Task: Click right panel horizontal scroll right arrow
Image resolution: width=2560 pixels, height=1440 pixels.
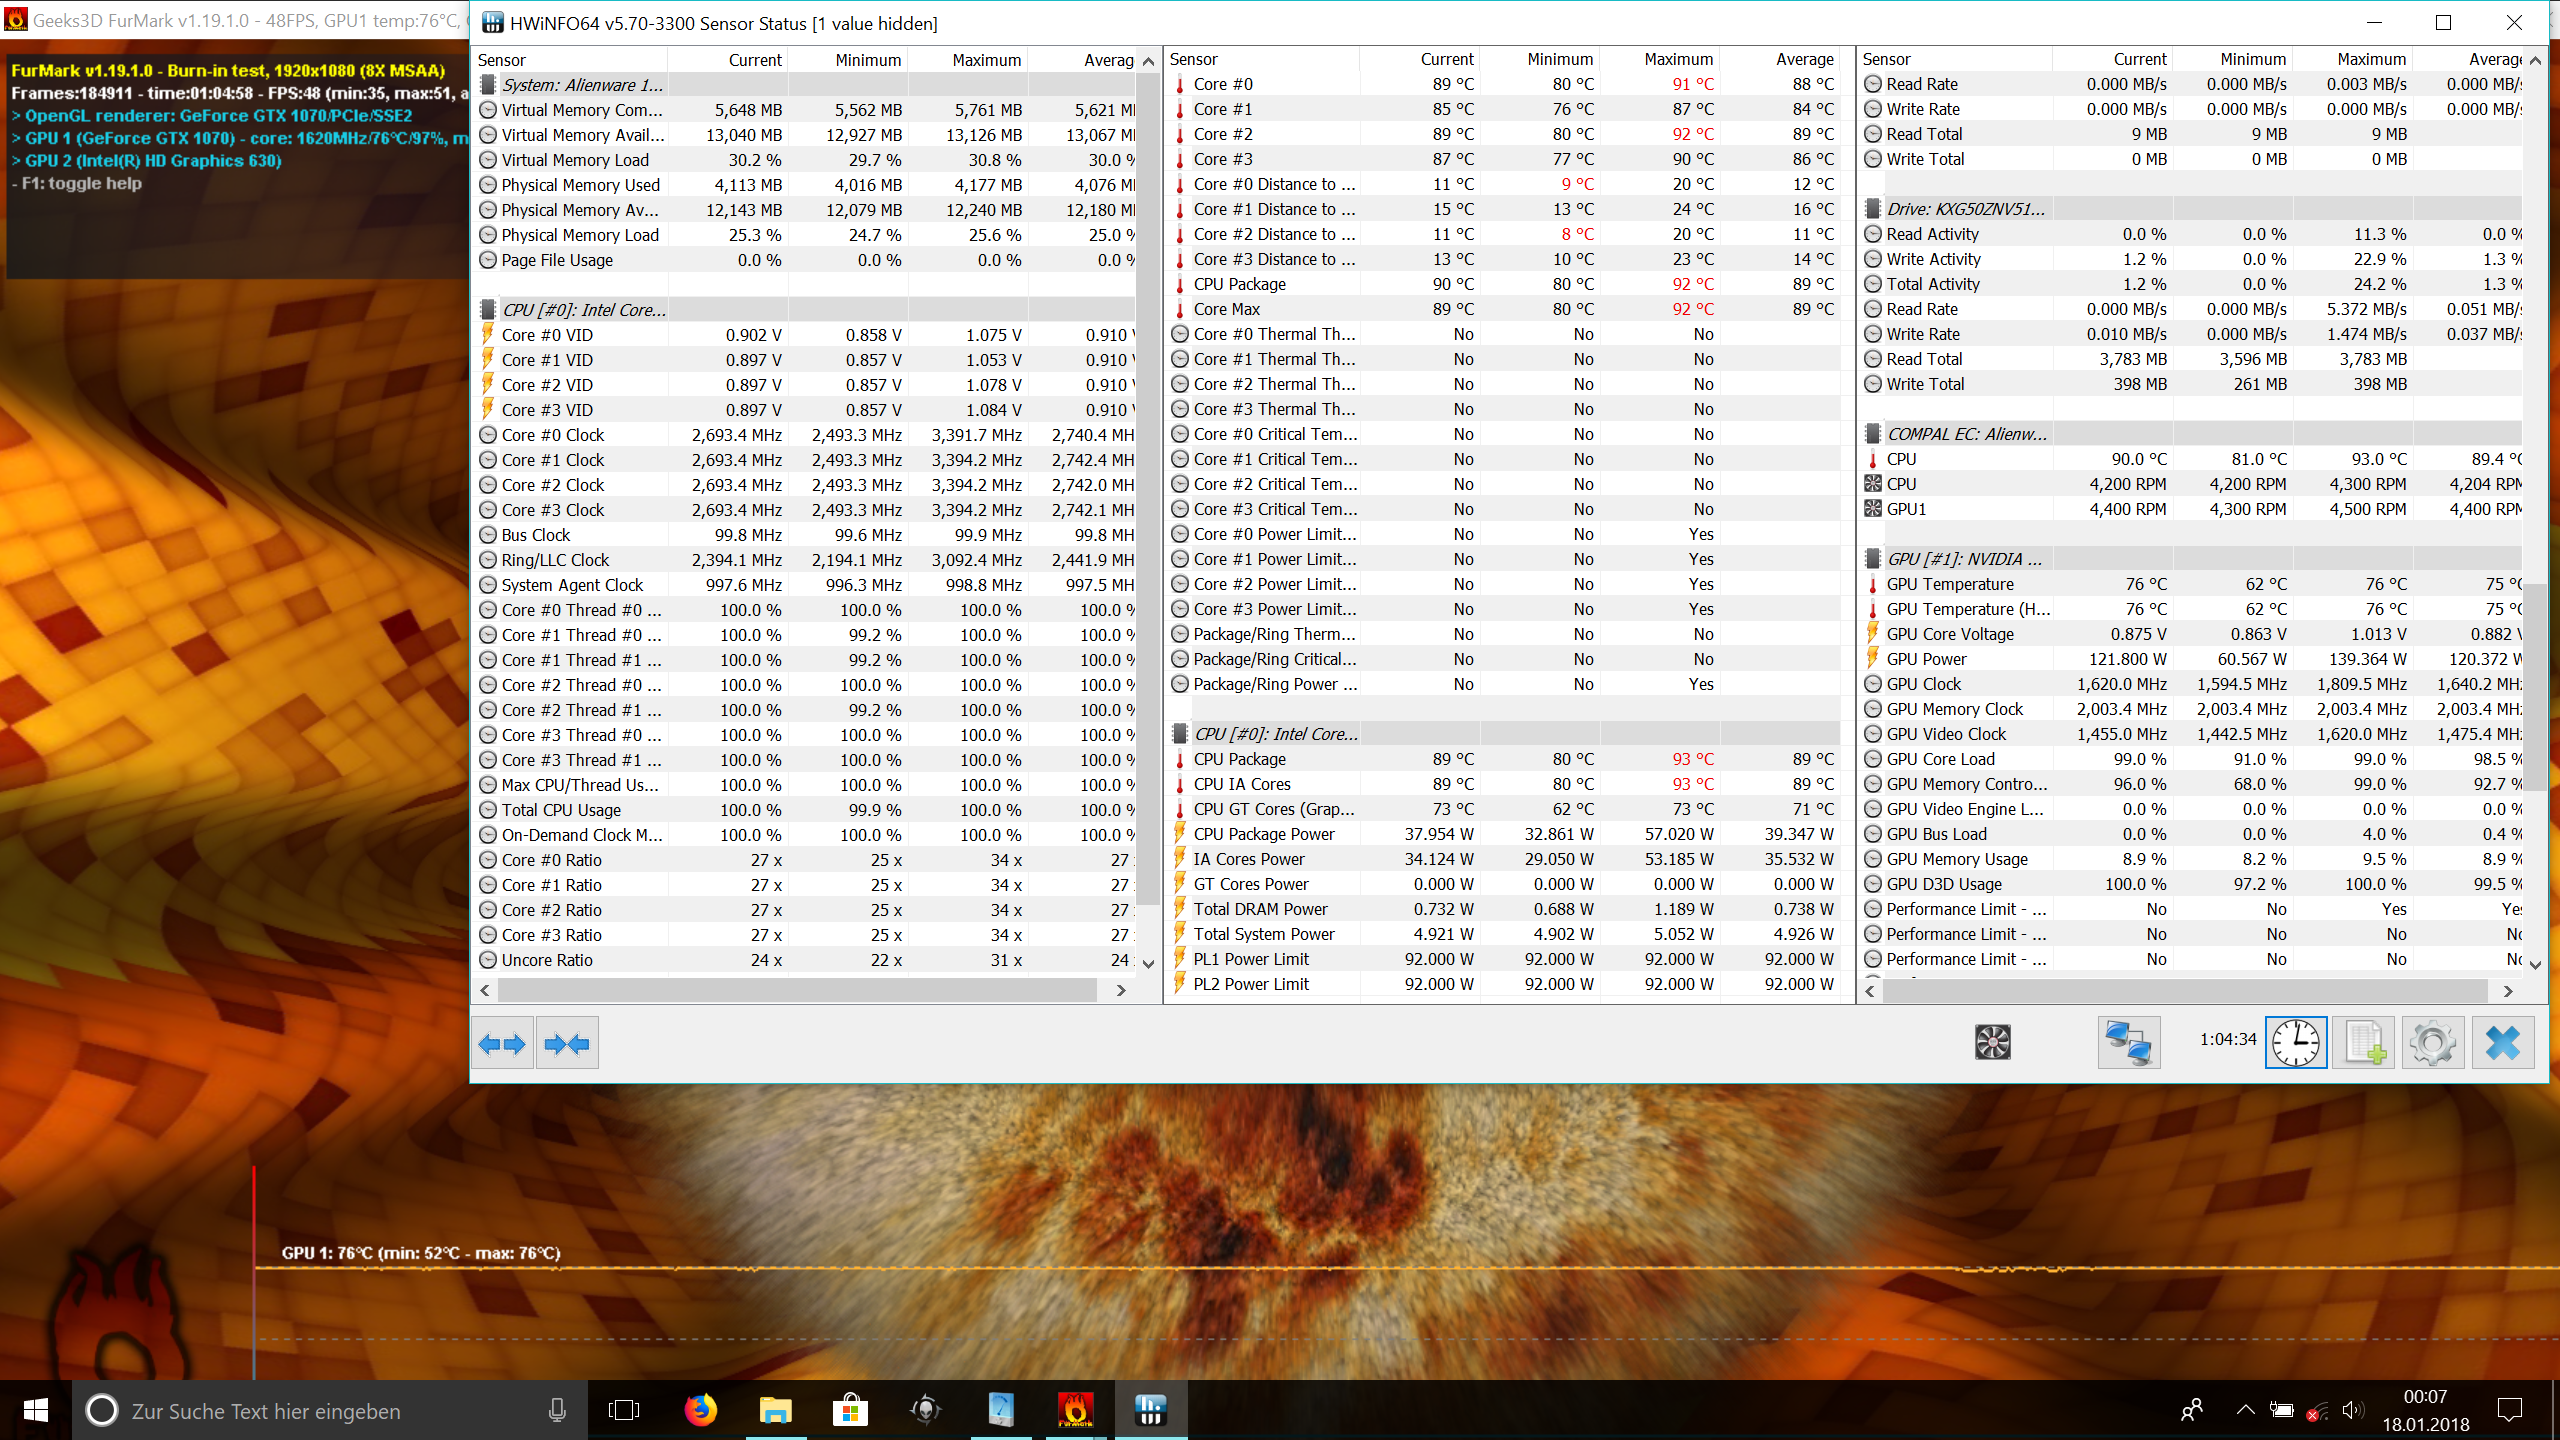Action: pos(2508,991)
